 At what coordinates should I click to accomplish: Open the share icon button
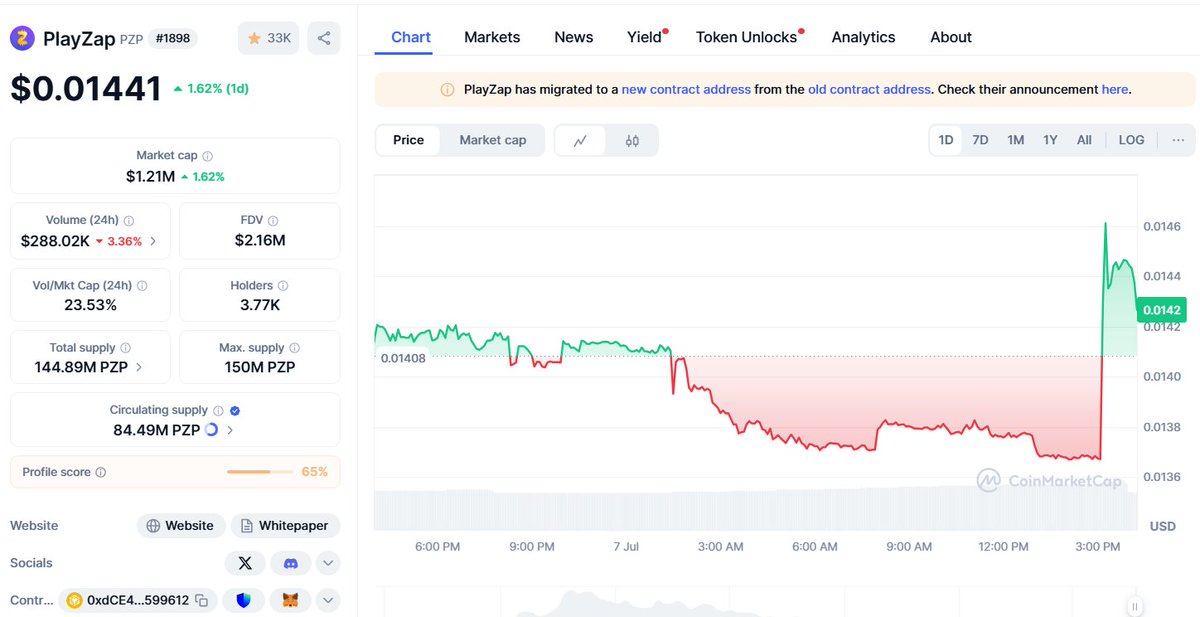click(324, 38)
